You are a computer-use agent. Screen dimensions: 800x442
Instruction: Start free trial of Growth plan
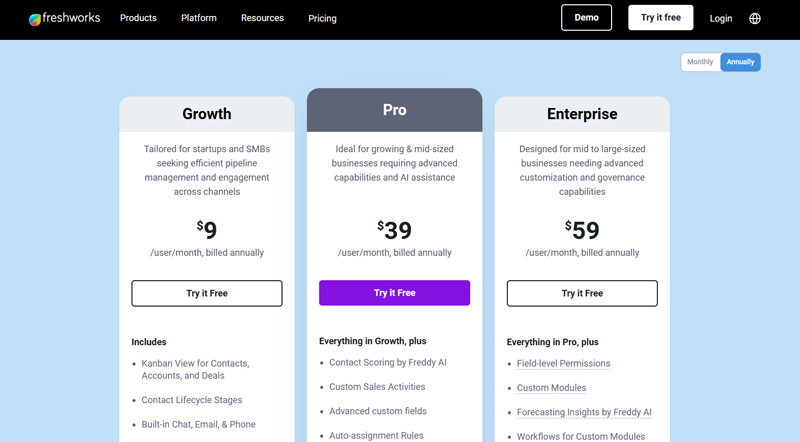pyautogui.click(x=207, y=293)
